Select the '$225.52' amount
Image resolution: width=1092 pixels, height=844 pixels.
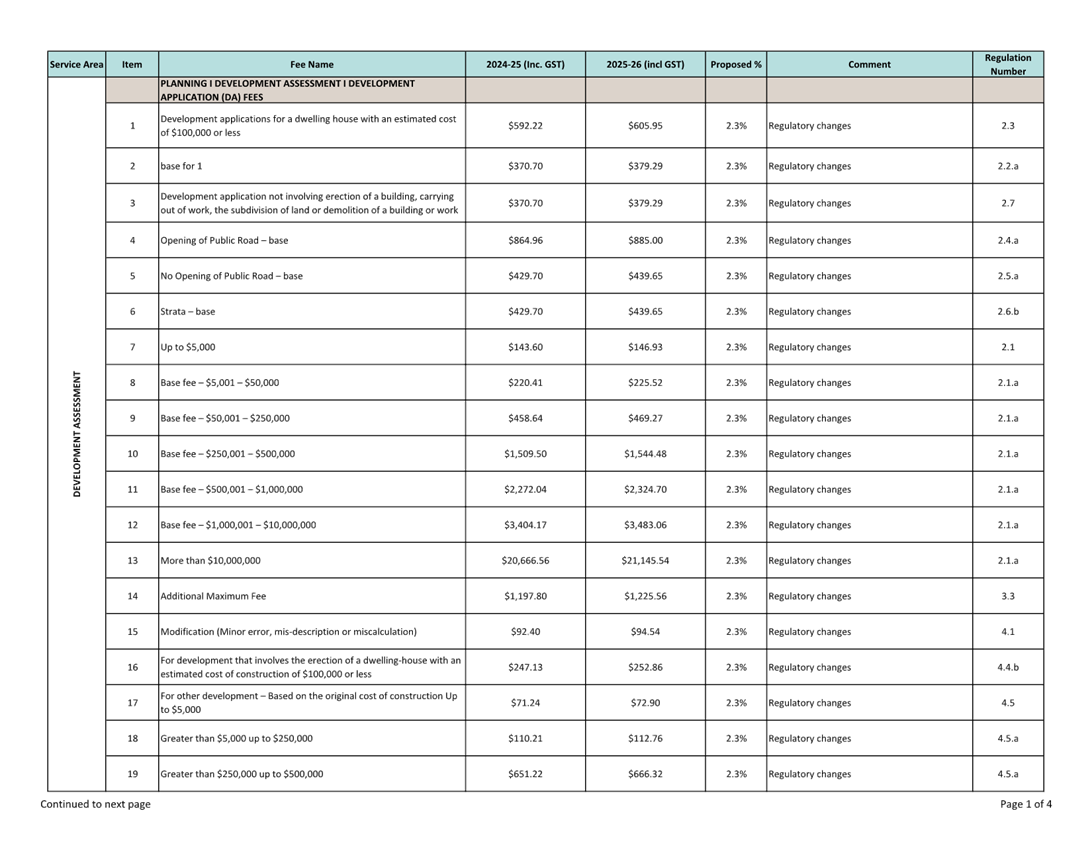(x=645, y=382)
